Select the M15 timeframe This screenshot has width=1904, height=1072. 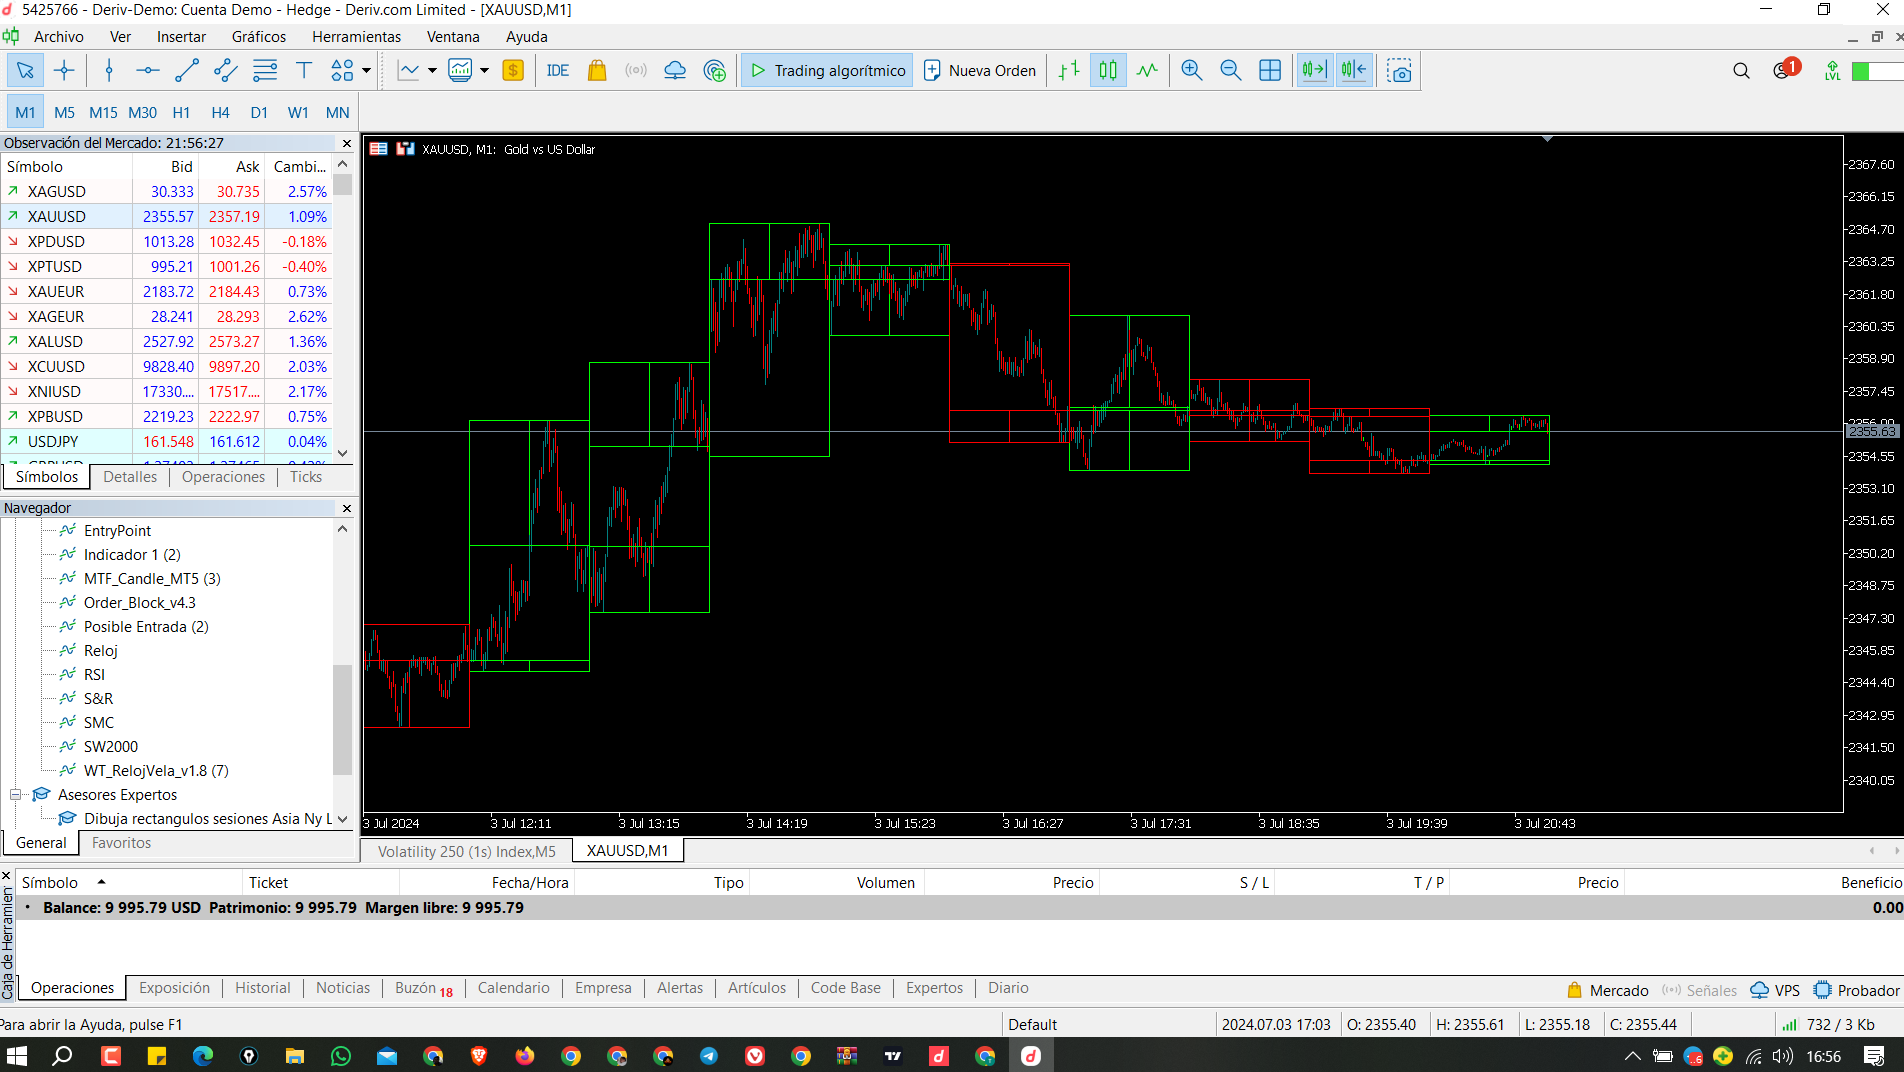click(103, 112)
